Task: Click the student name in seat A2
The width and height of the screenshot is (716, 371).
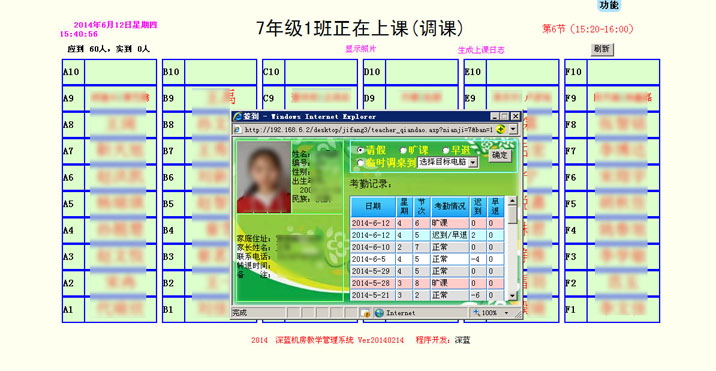Action: tap(121, 283)
